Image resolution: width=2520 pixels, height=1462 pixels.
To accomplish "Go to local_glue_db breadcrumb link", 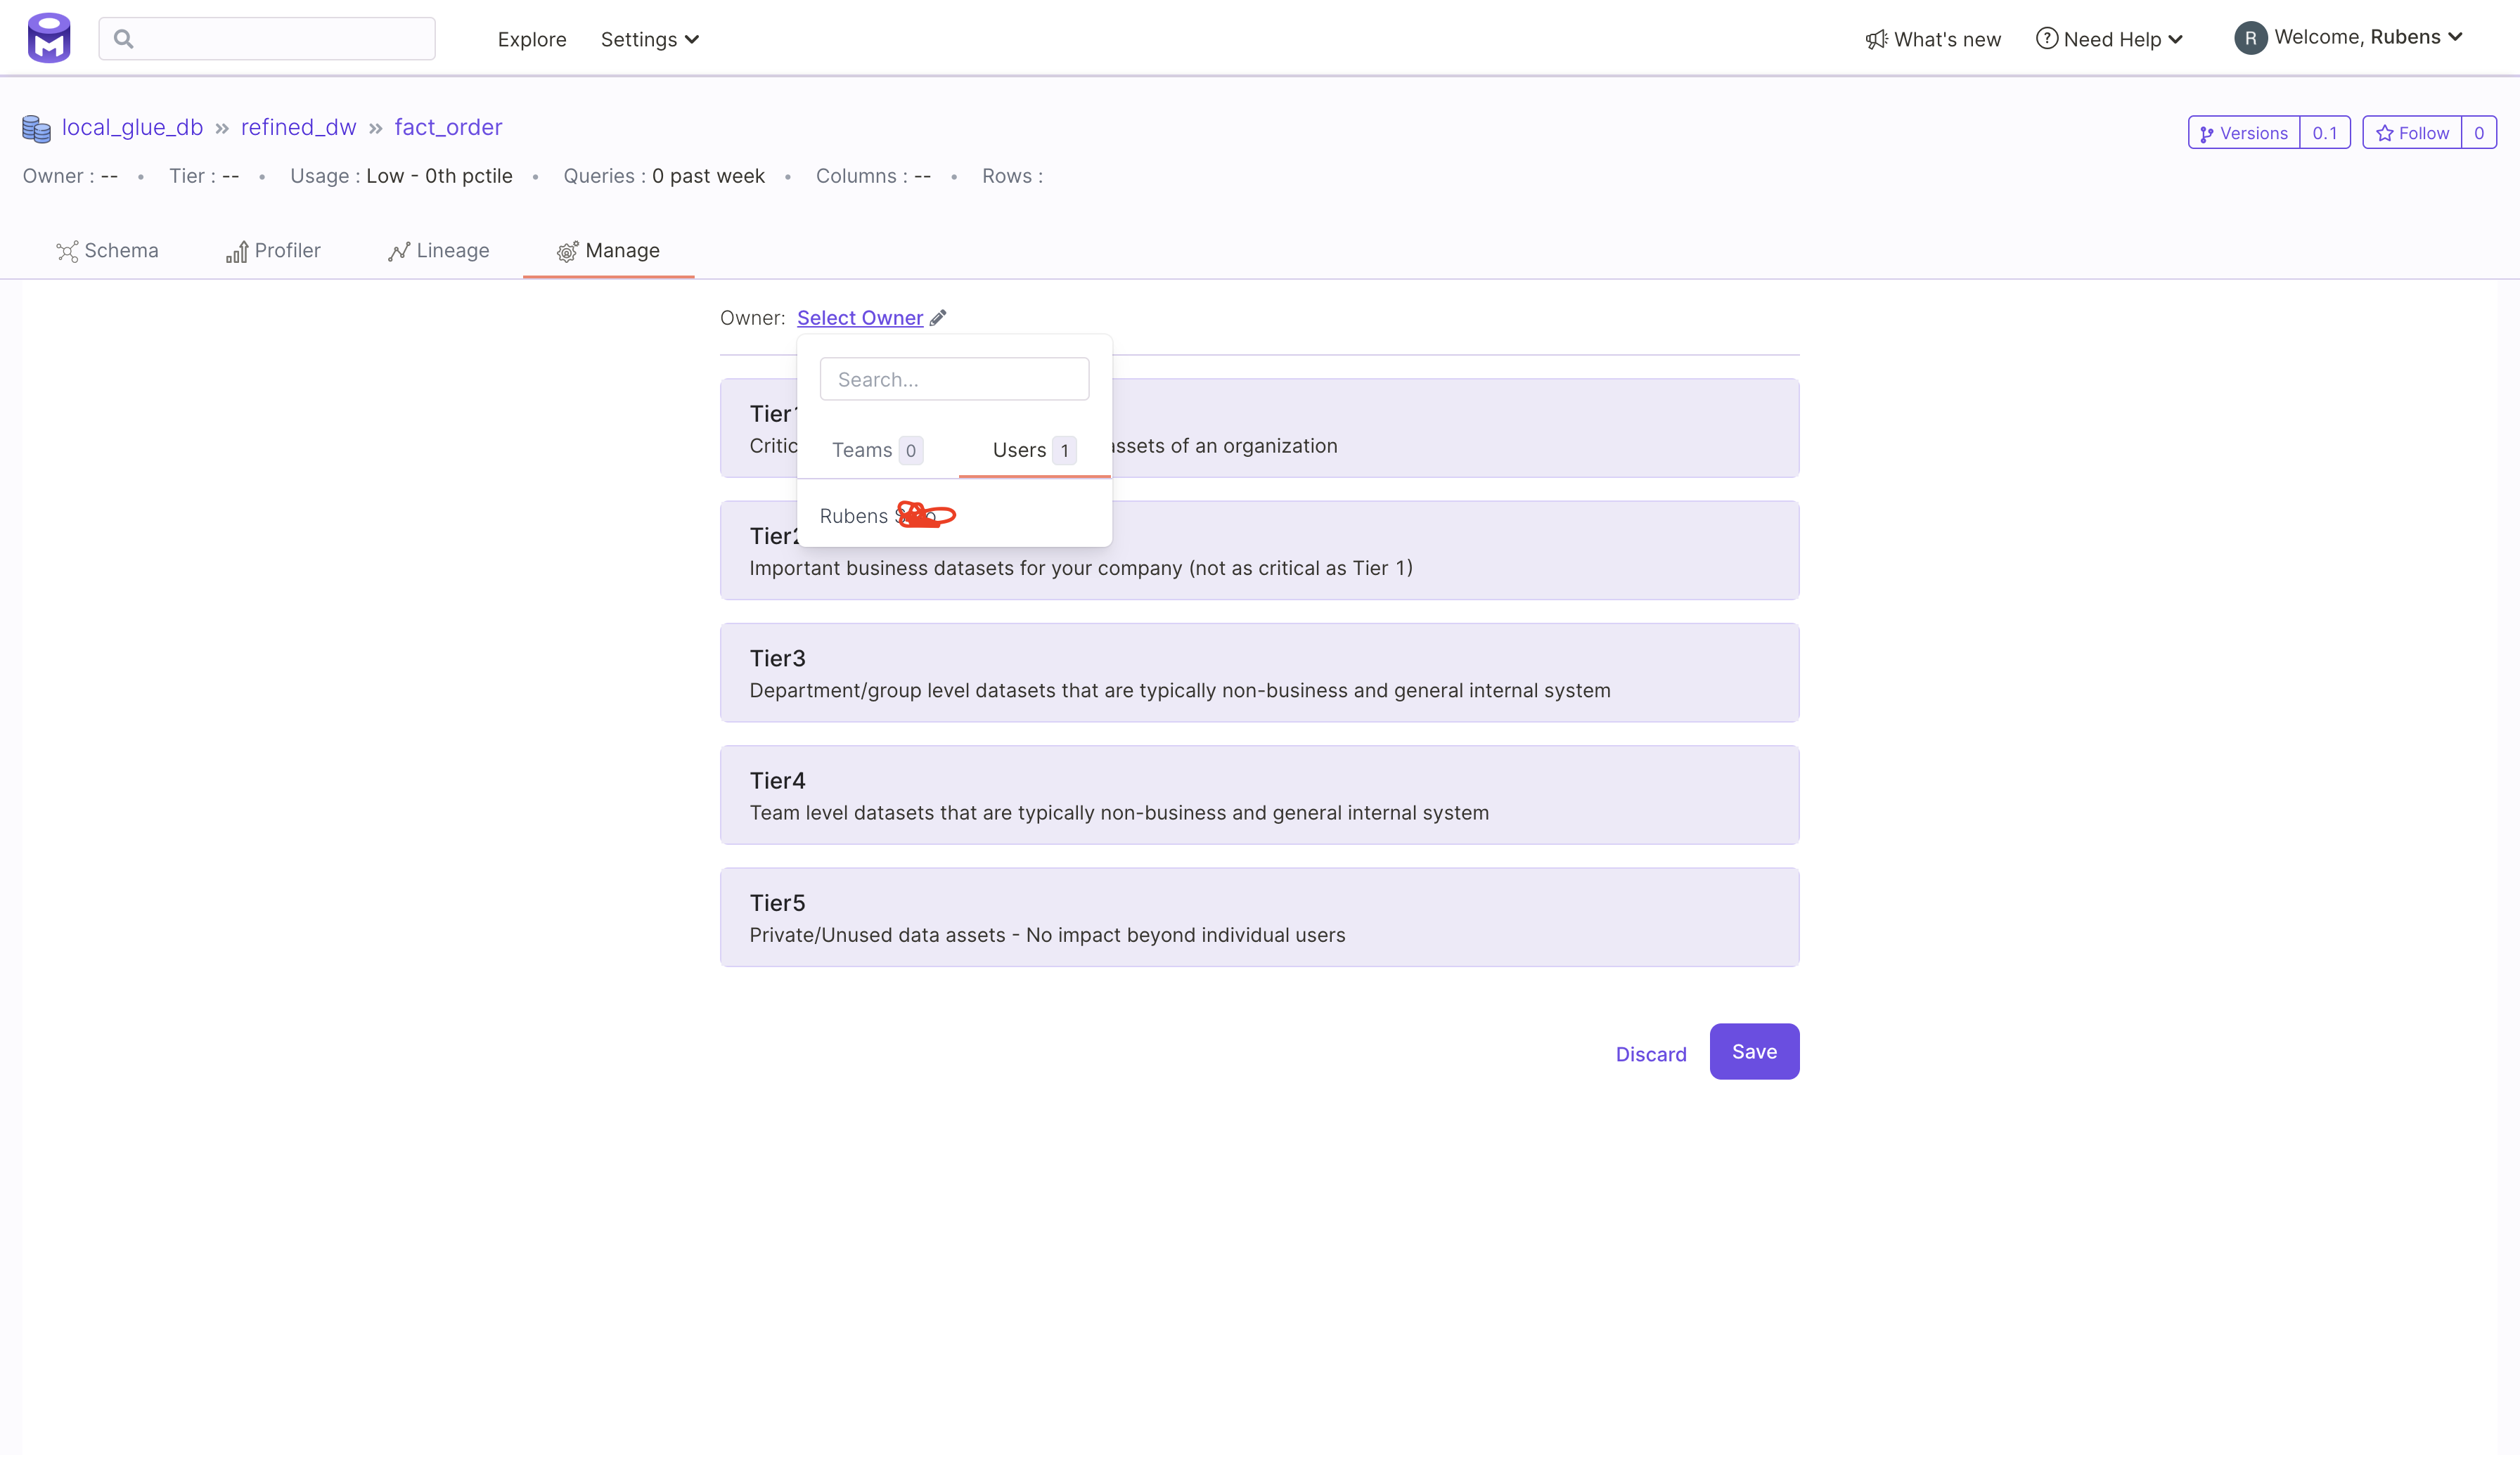I will (x=132, y=127).
